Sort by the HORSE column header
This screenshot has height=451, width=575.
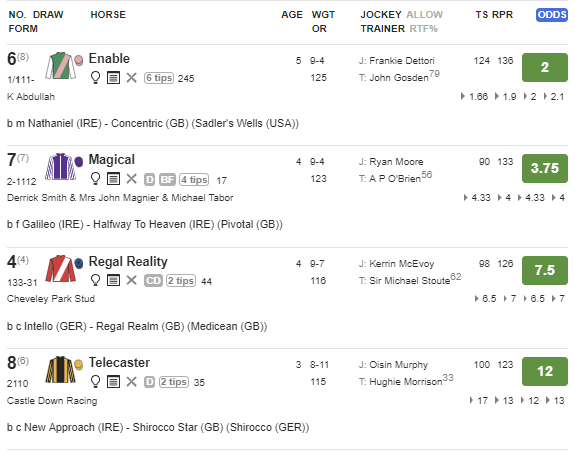[x=108, y=15]
